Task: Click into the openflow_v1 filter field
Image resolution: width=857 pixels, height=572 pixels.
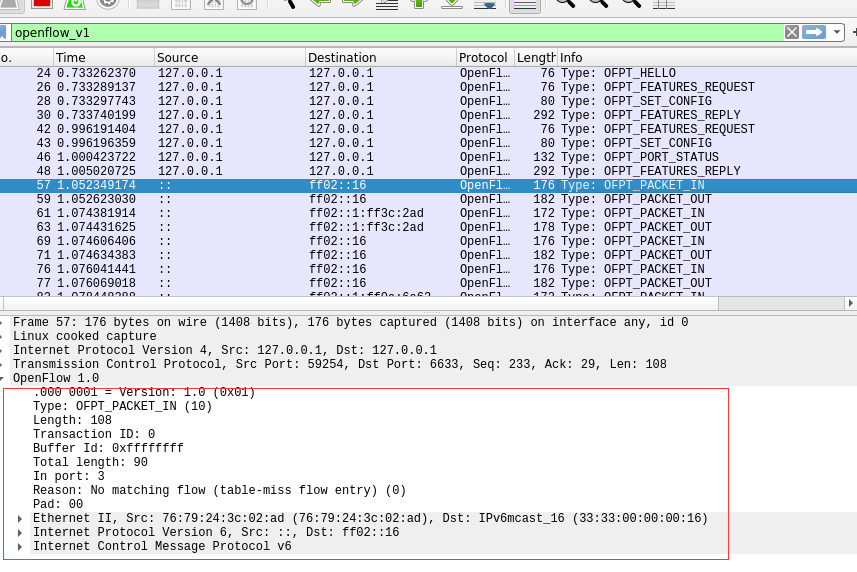Action: pos(397,32)
